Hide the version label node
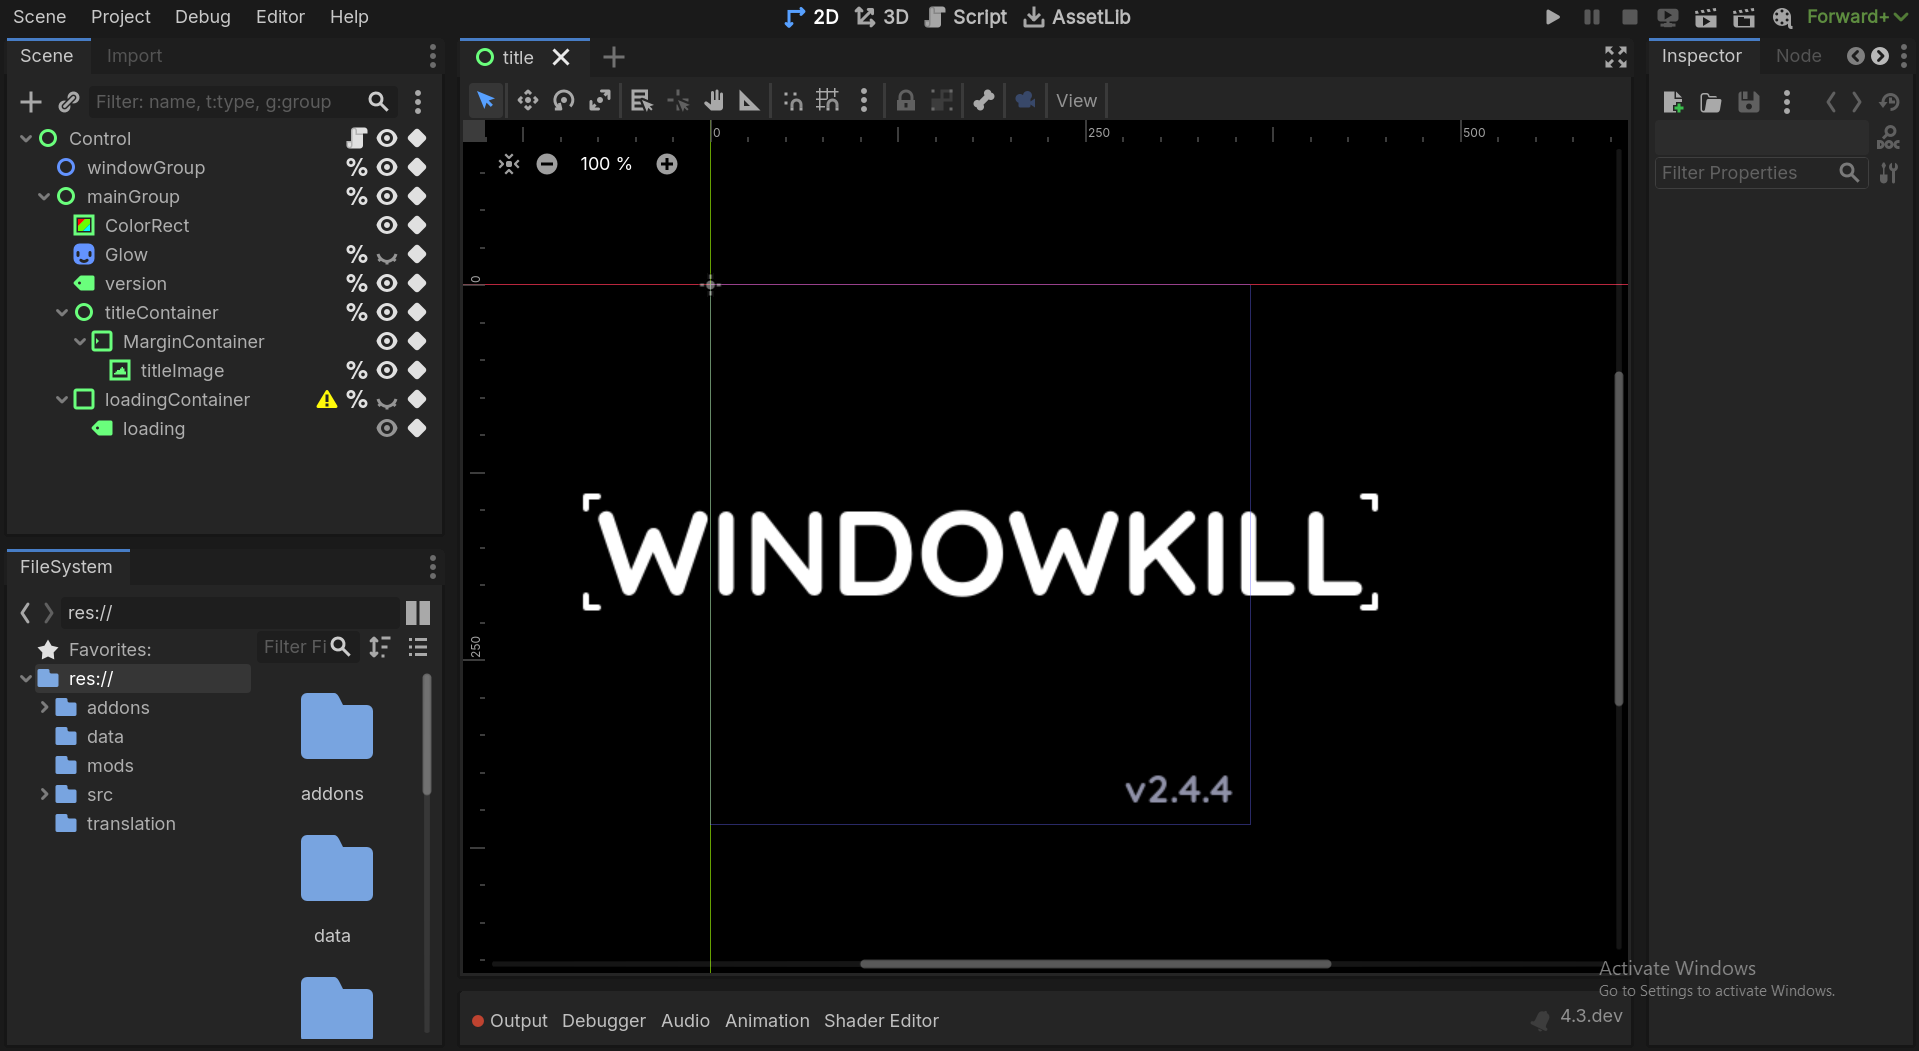1919x1051 pixels. [387, 283]
